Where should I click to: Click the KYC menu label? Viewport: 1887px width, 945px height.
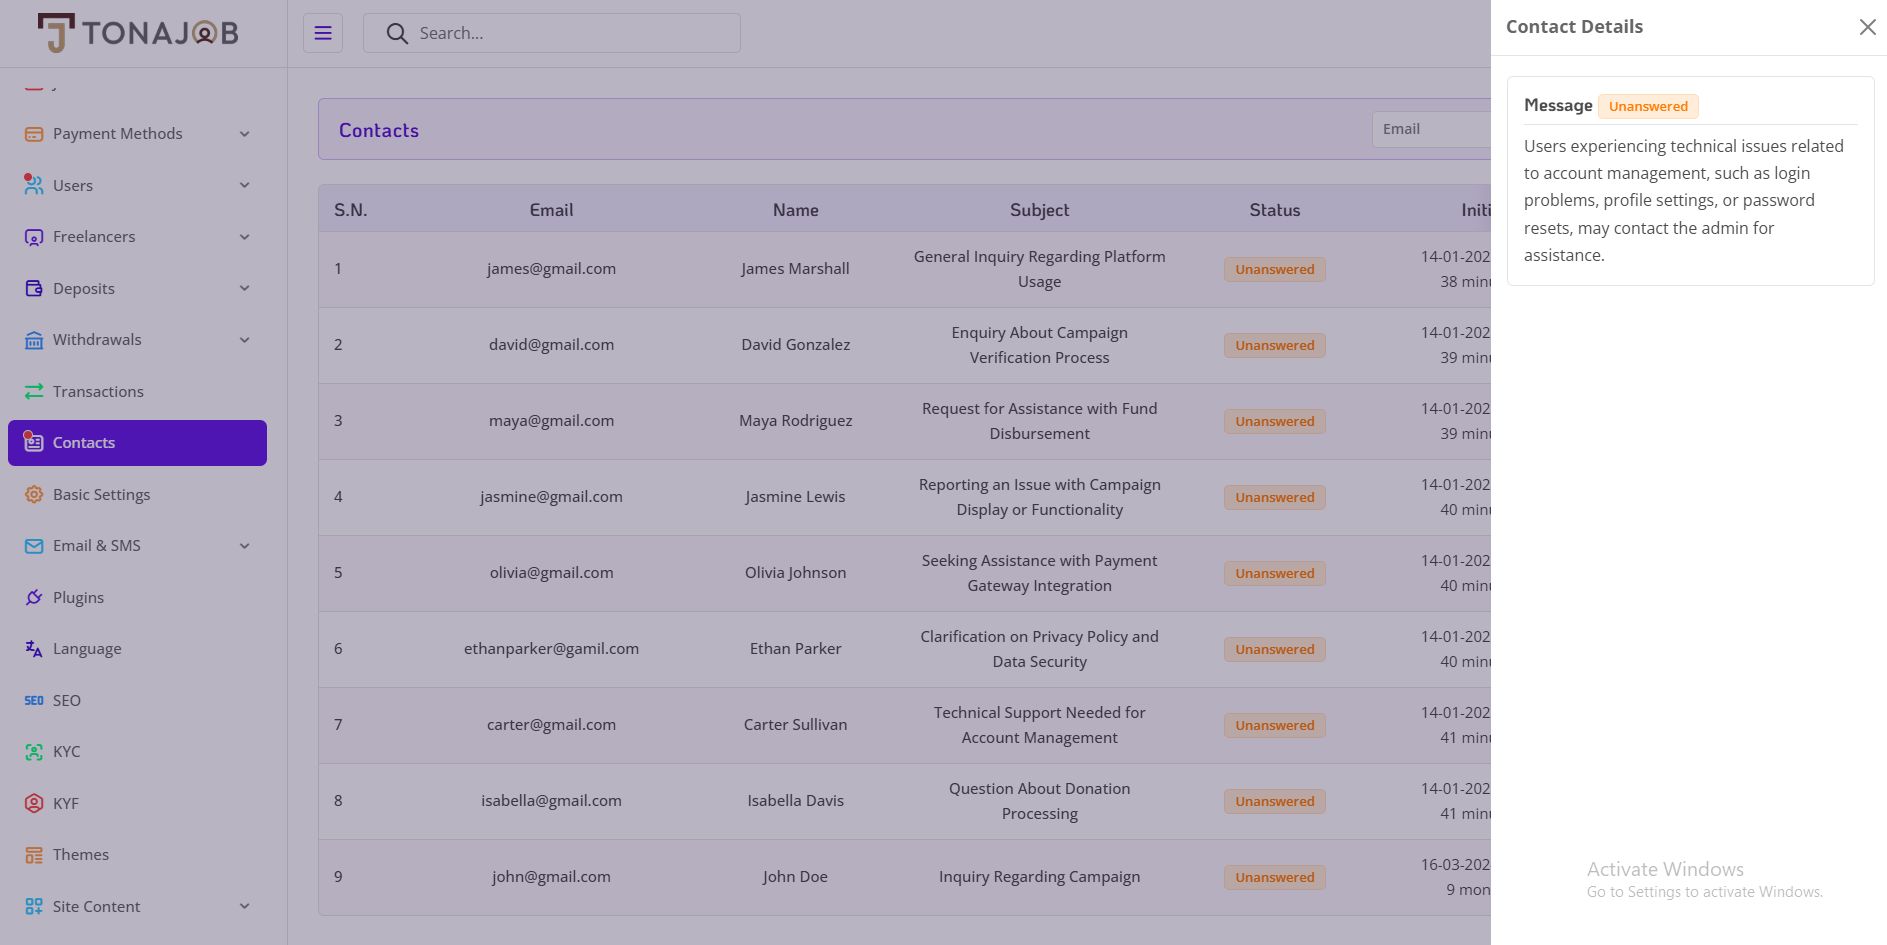click(x=66, y=752)
